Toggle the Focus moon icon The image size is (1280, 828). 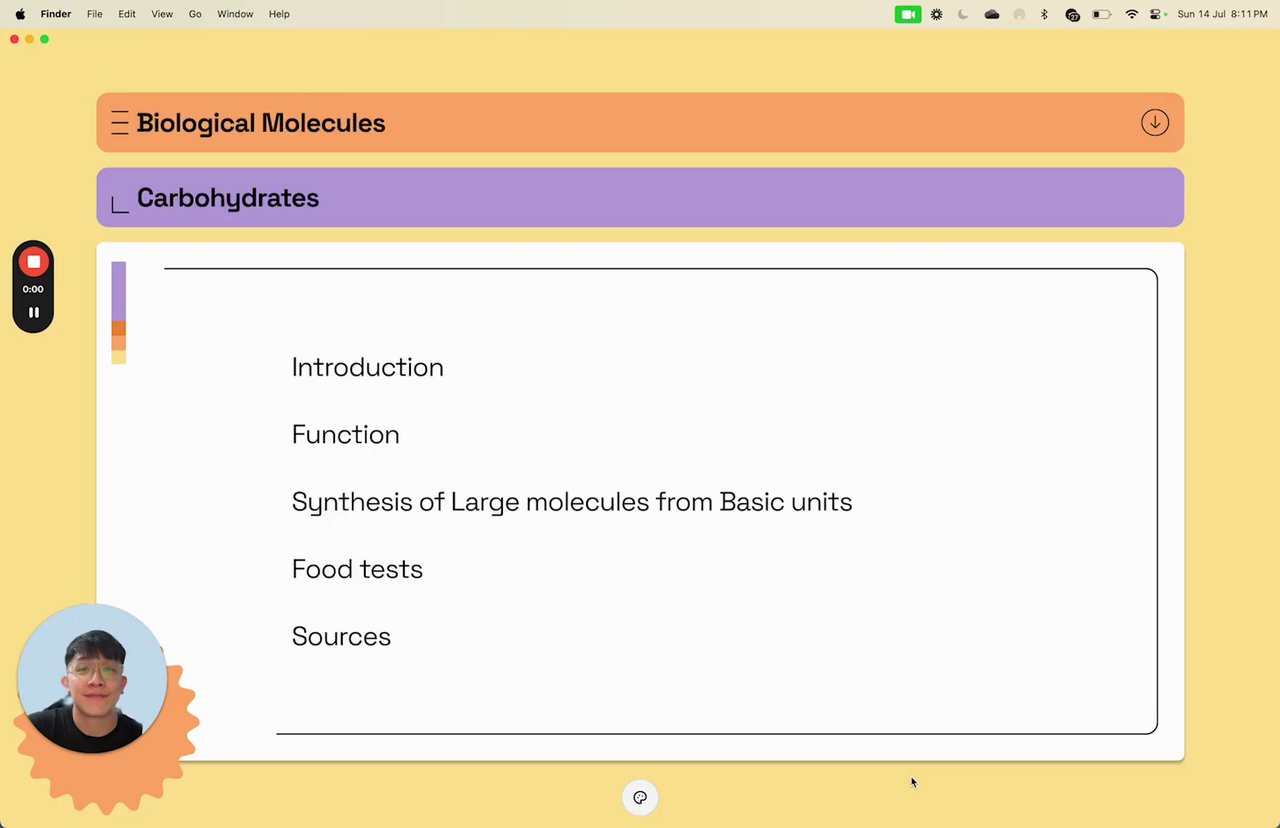(963, 15)
